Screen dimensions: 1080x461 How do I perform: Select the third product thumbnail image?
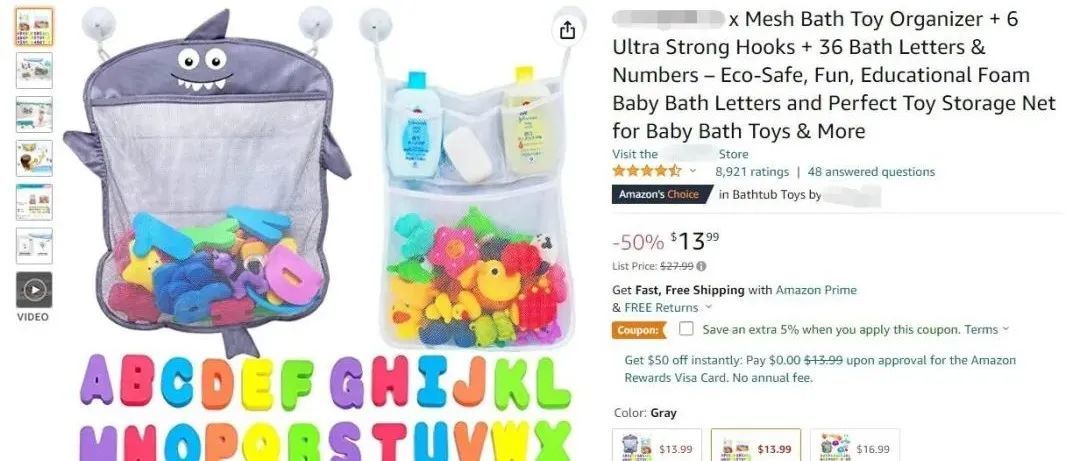(34, 114)
